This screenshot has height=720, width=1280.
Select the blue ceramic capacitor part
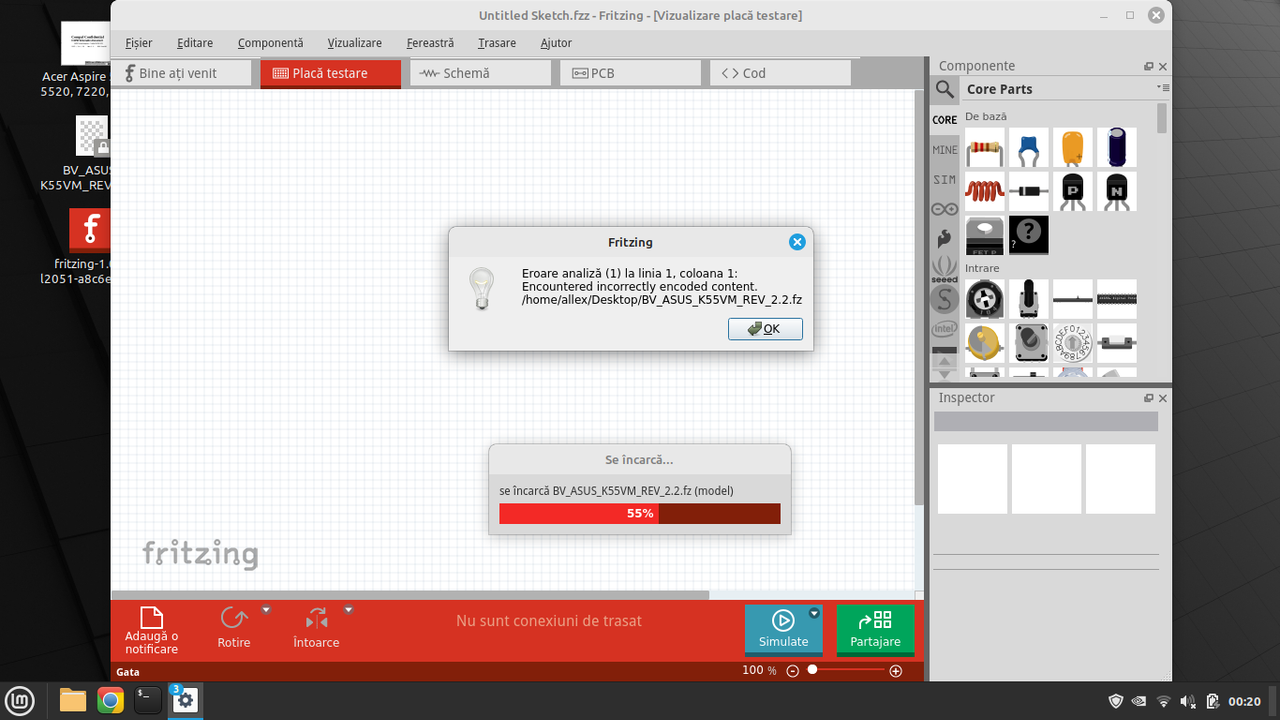(1029, 148)
